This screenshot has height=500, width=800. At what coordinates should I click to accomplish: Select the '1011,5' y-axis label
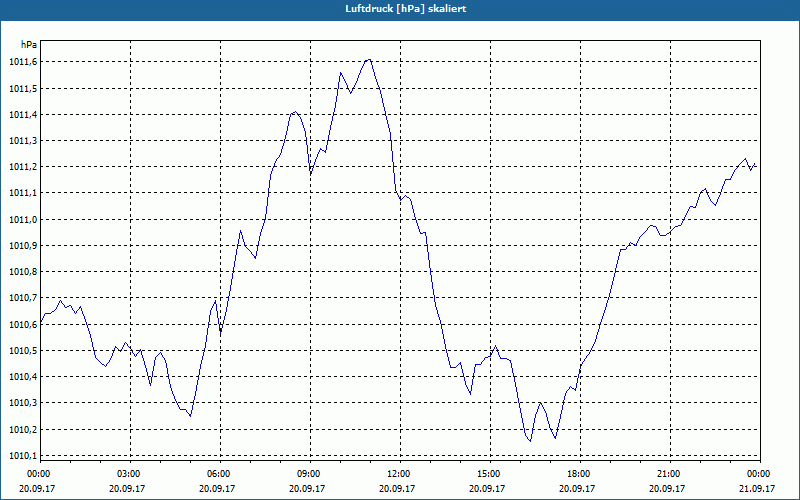23,88
